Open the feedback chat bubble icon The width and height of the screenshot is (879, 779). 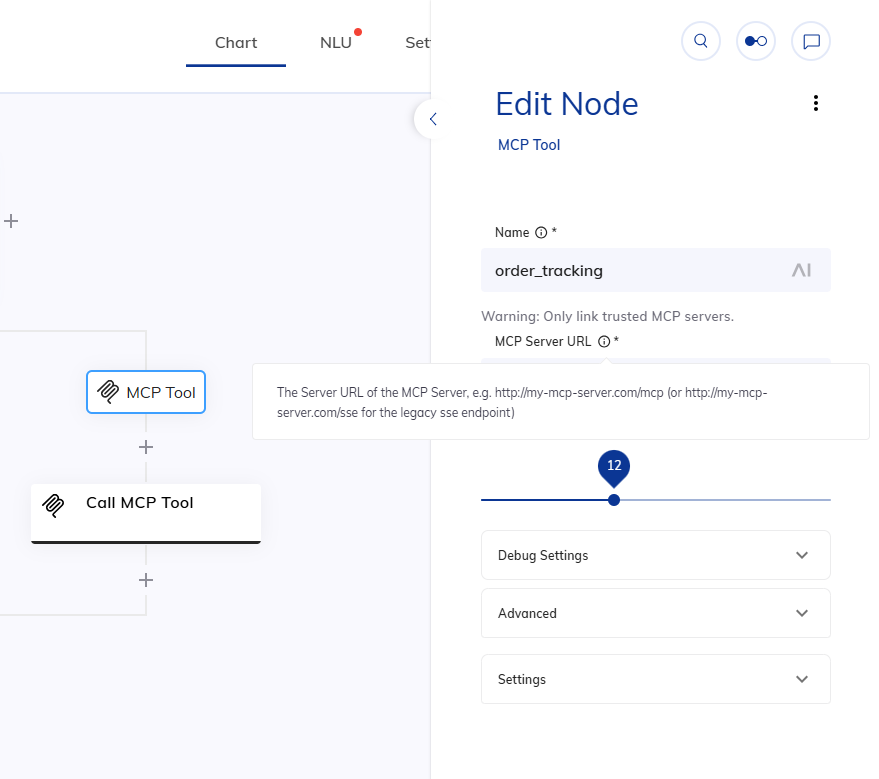(x=811, y=40)
